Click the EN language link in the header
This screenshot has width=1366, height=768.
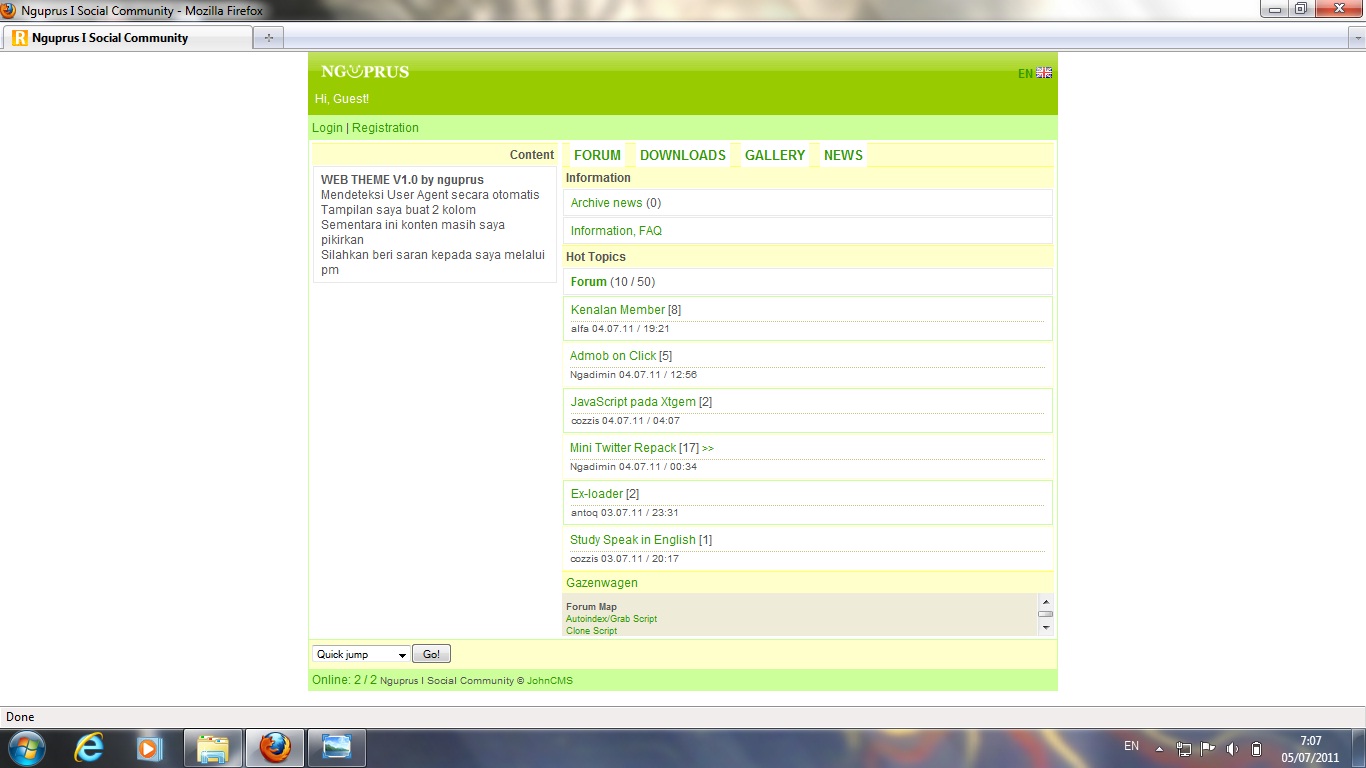tap(1025, 73)
